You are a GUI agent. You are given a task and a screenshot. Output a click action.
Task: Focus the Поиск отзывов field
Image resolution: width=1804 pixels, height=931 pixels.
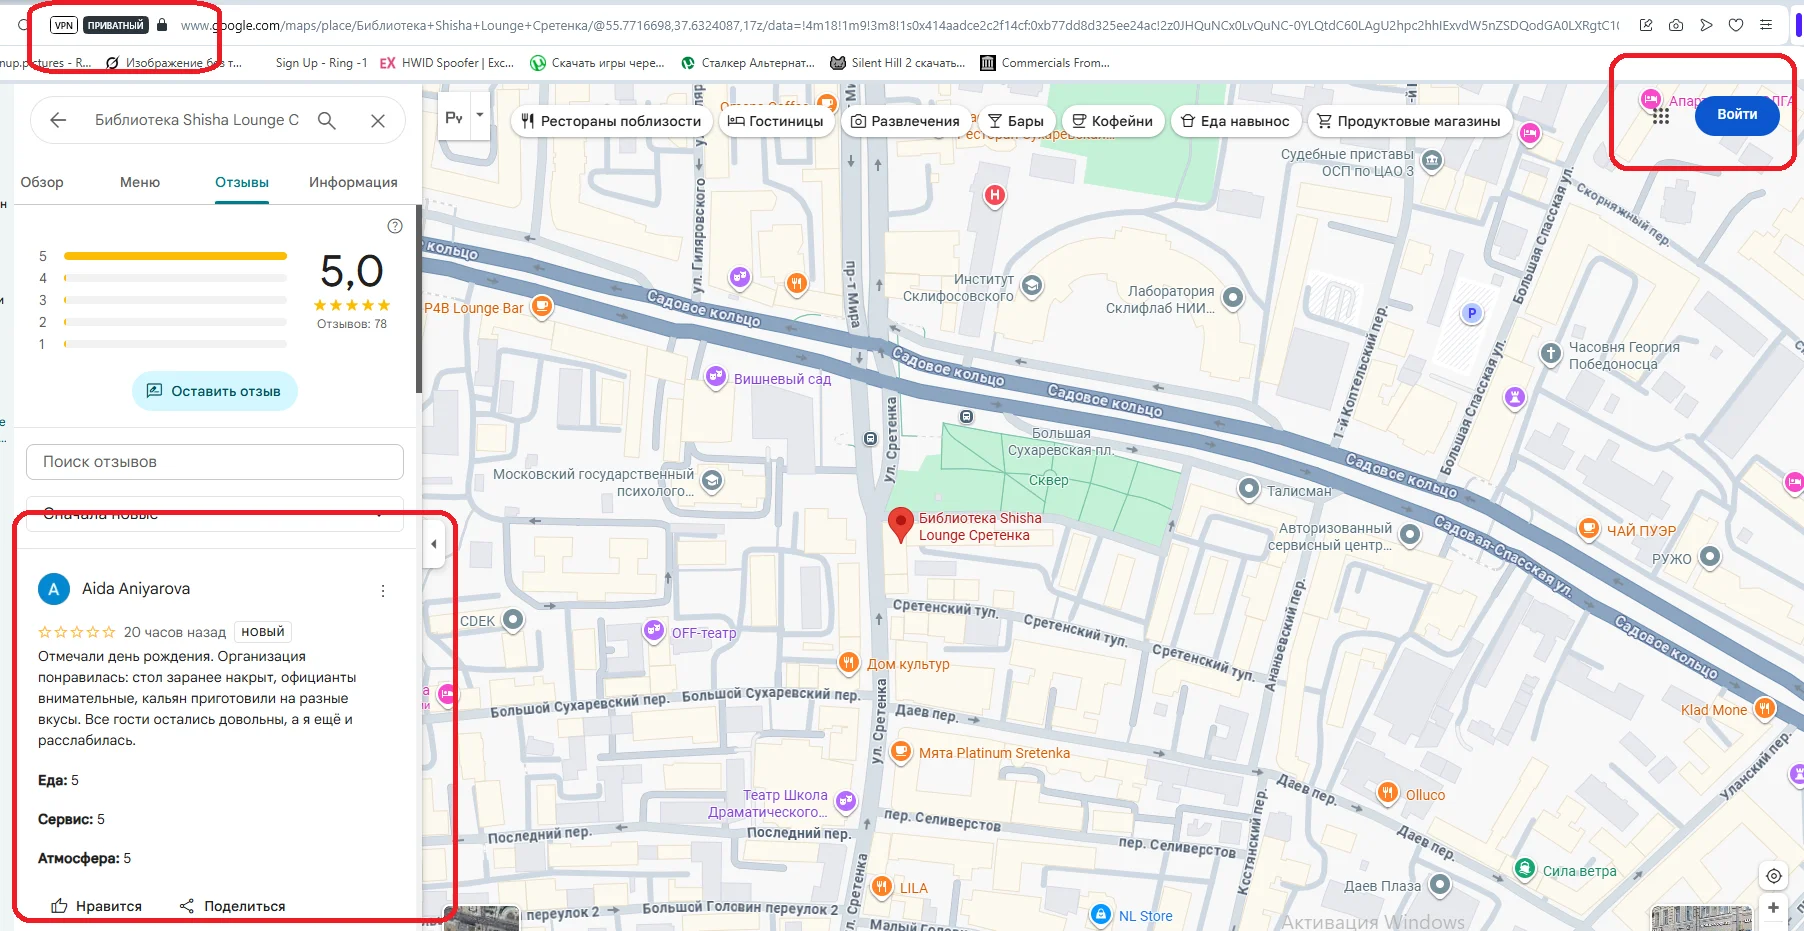pos(215,462)
